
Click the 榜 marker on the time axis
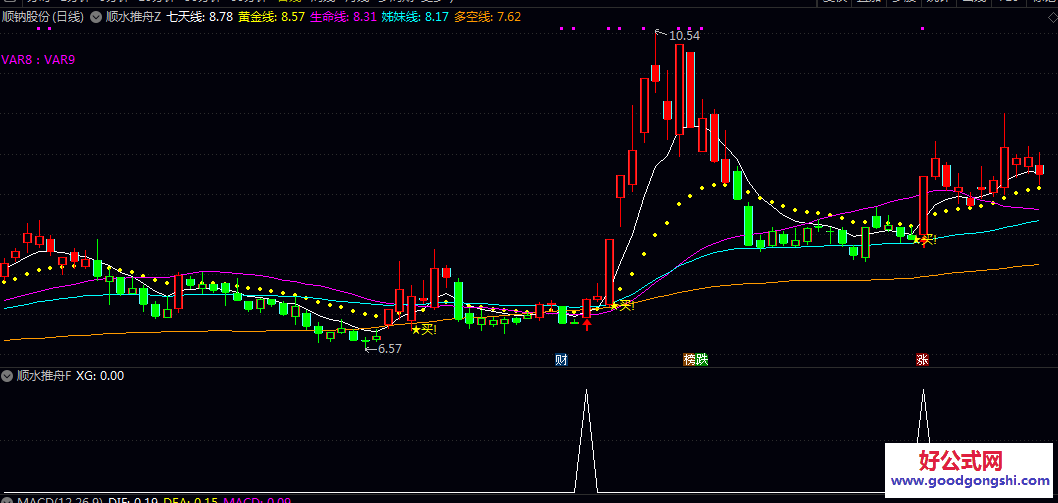click(x=690, y=359)
